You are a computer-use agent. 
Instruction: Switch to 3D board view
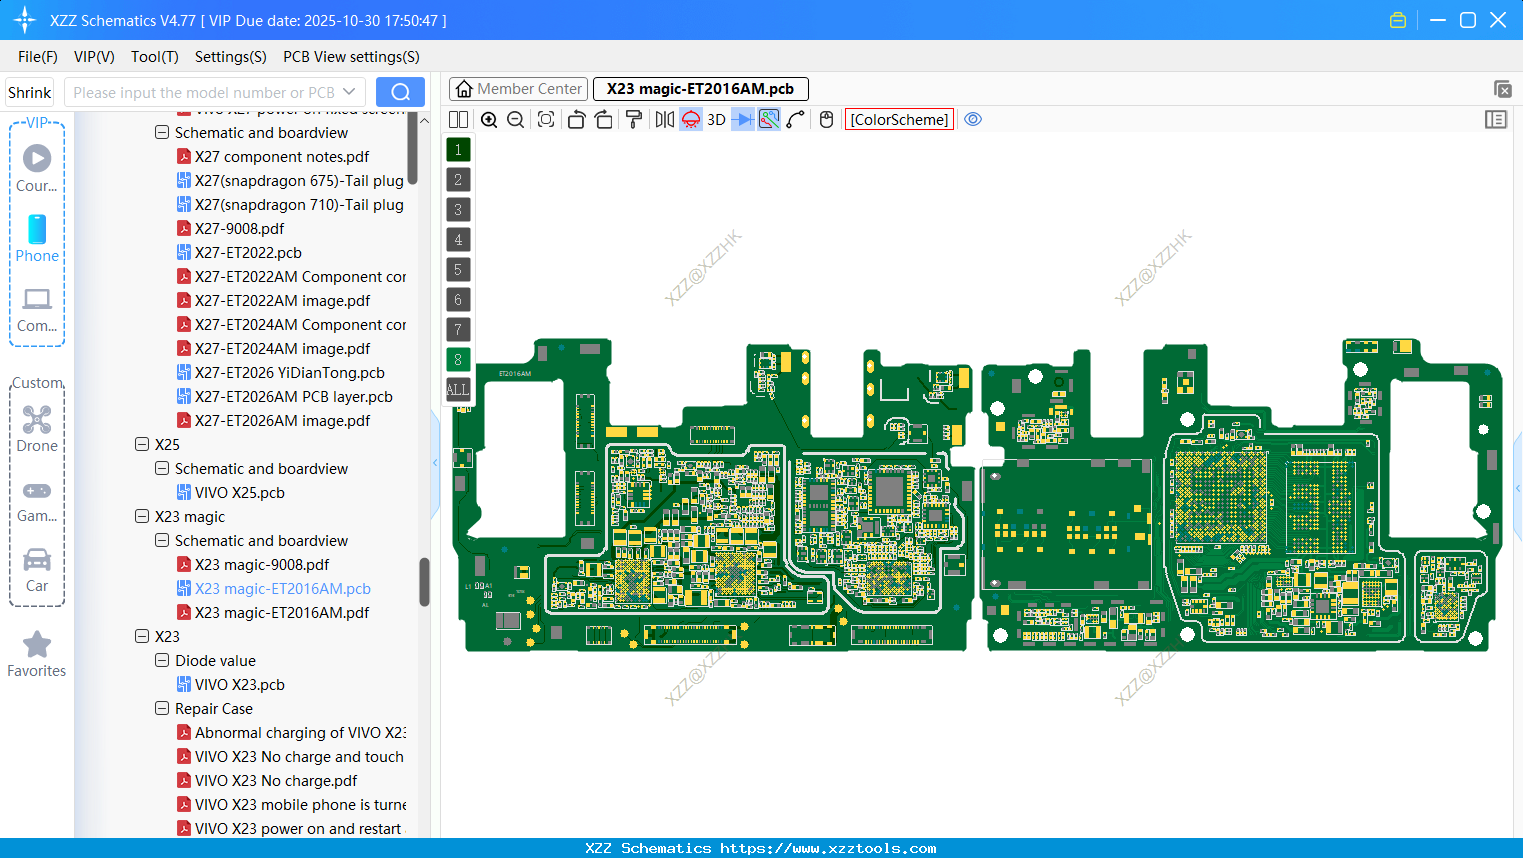tap(716, 120)
